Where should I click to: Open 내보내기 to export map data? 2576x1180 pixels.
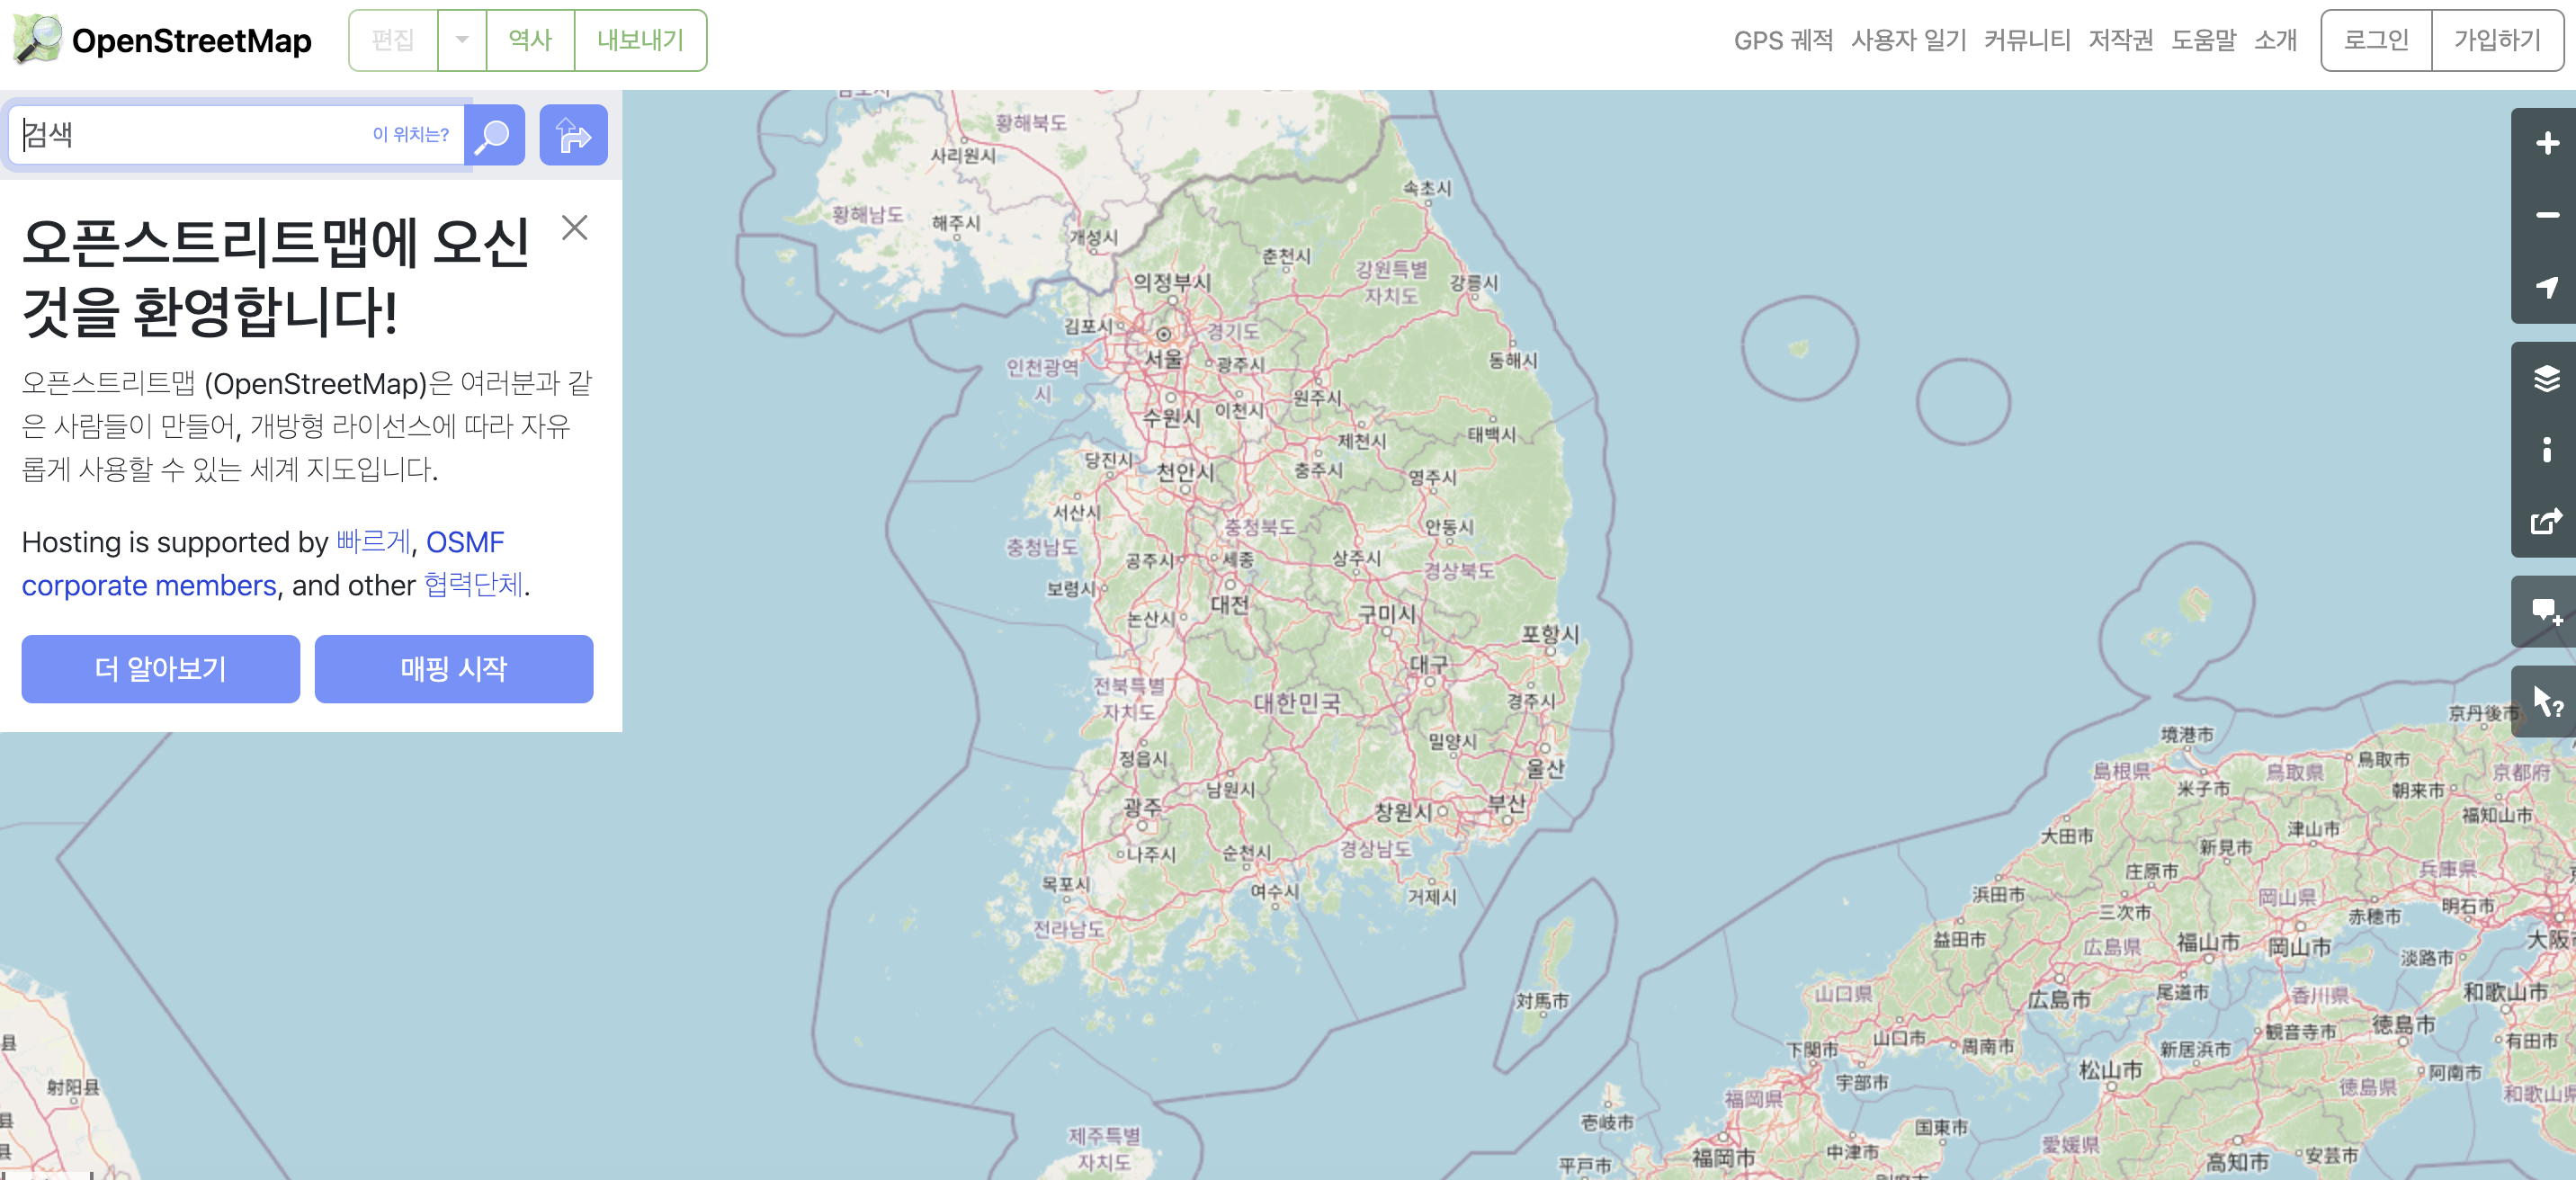tap(641, 40)
